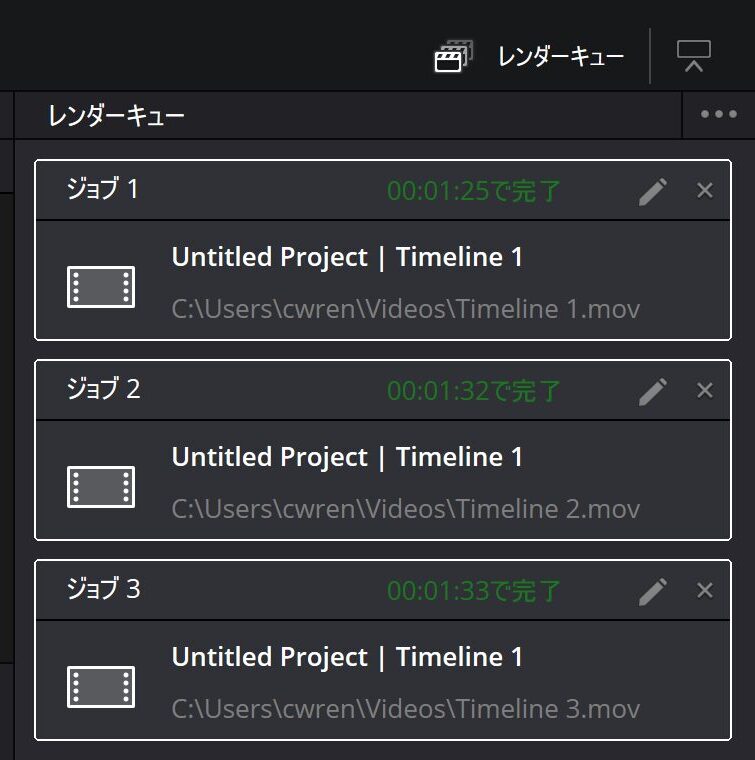Viewport: 755px width, 760px height.
Task: Edit ジョブ 1 with the pencil icon
Action: click(x=652, y=190)
